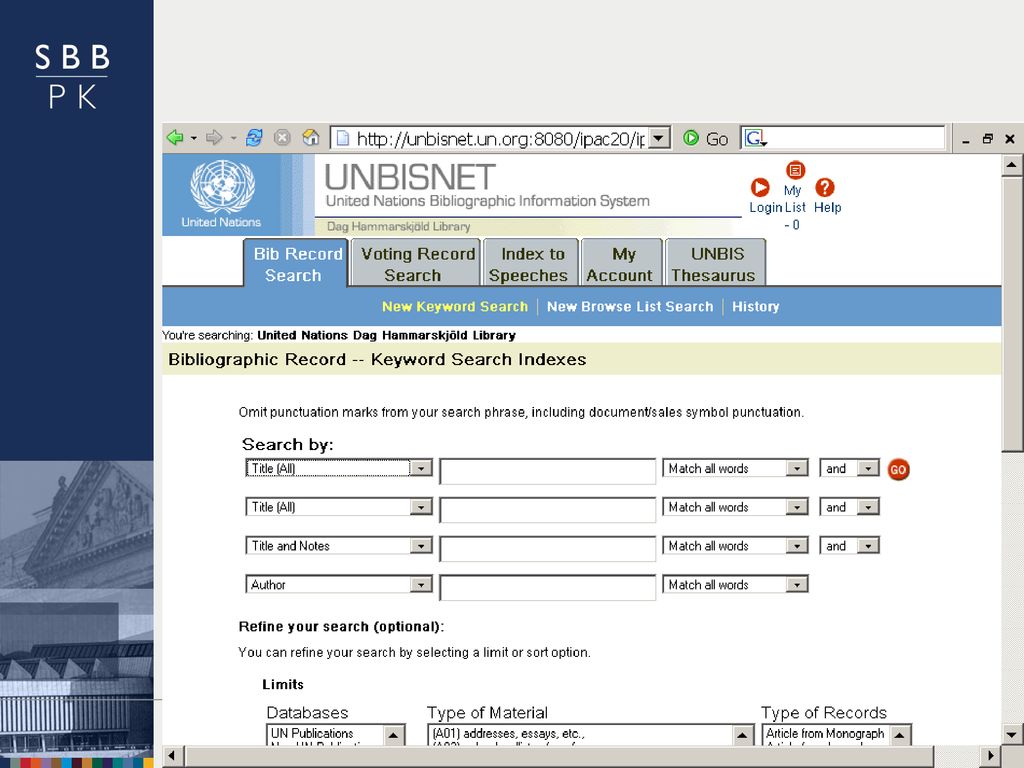Open the Author search field dropdown

click(x=421, y=584)
